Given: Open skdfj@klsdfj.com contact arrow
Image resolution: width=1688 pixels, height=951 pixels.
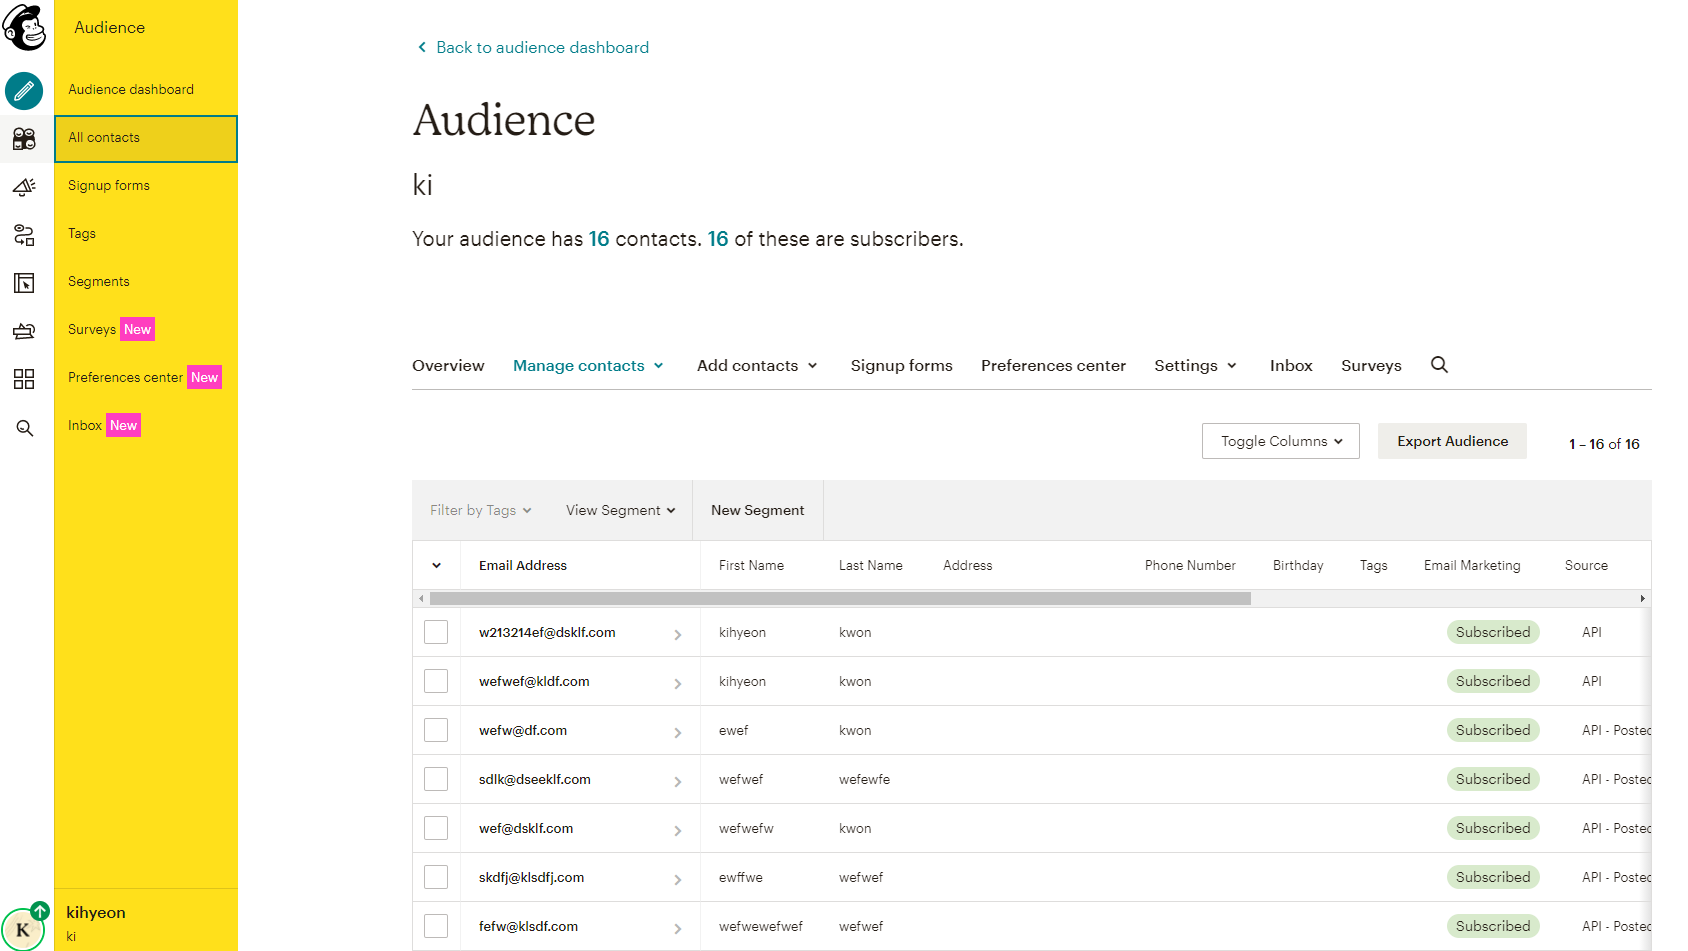Looking at the screenshot, I should click(x=678, y=880).
